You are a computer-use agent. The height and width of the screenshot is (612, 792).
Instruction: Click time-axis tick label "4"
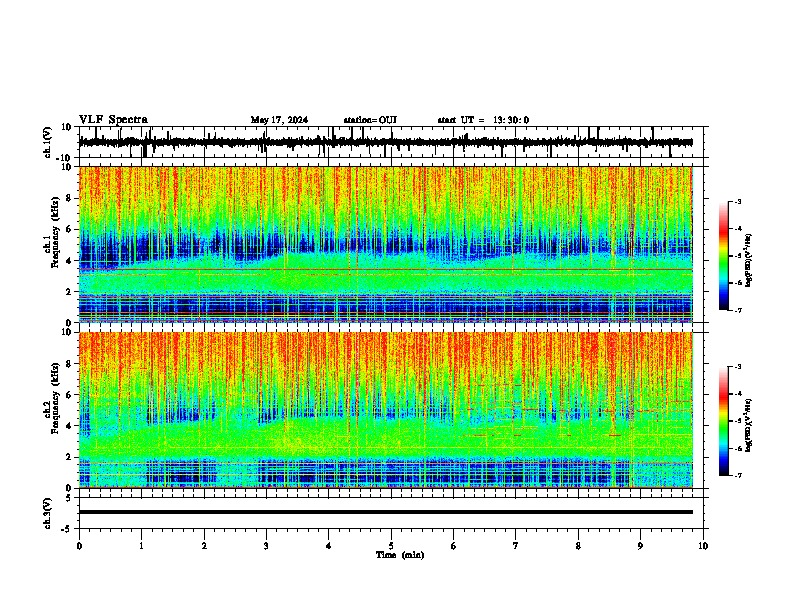[x=329, y=546]
